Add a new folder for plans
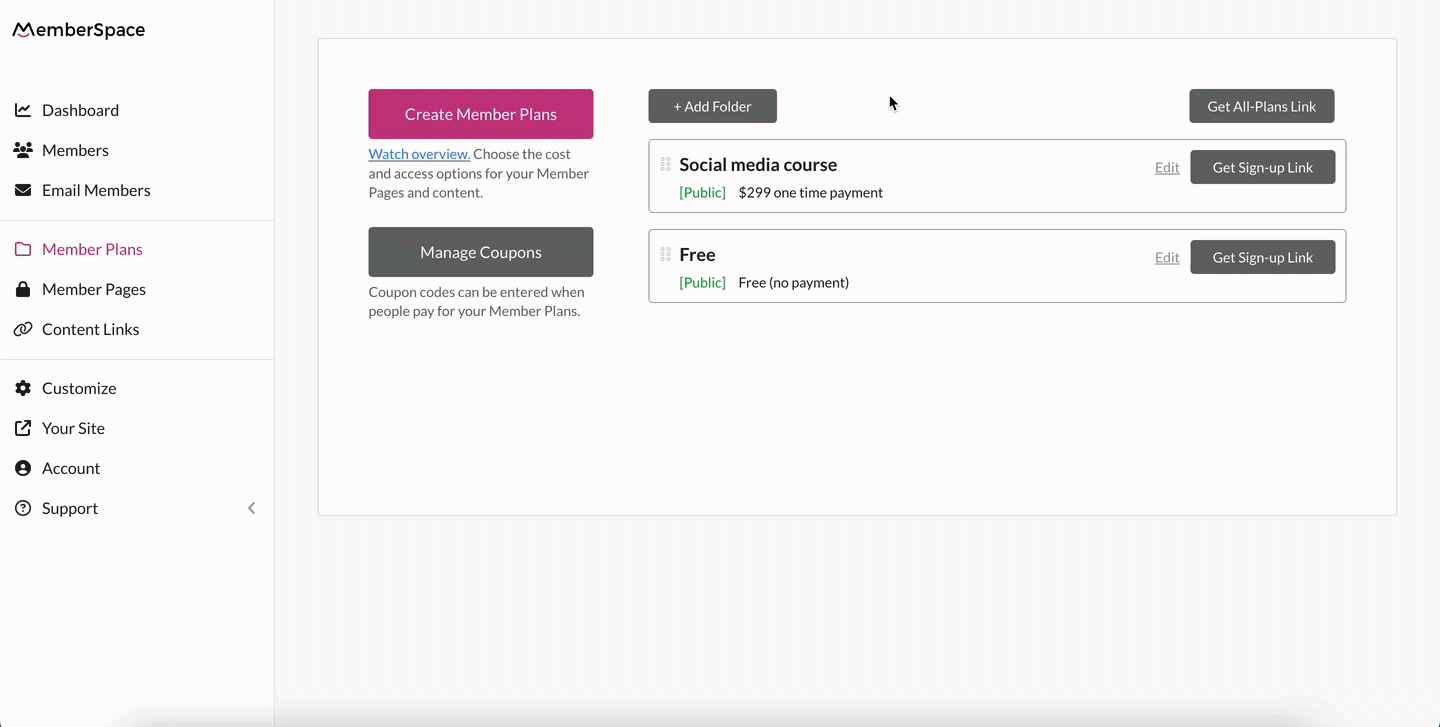This screenshot has height=727, width=1440. pos(712,105)
